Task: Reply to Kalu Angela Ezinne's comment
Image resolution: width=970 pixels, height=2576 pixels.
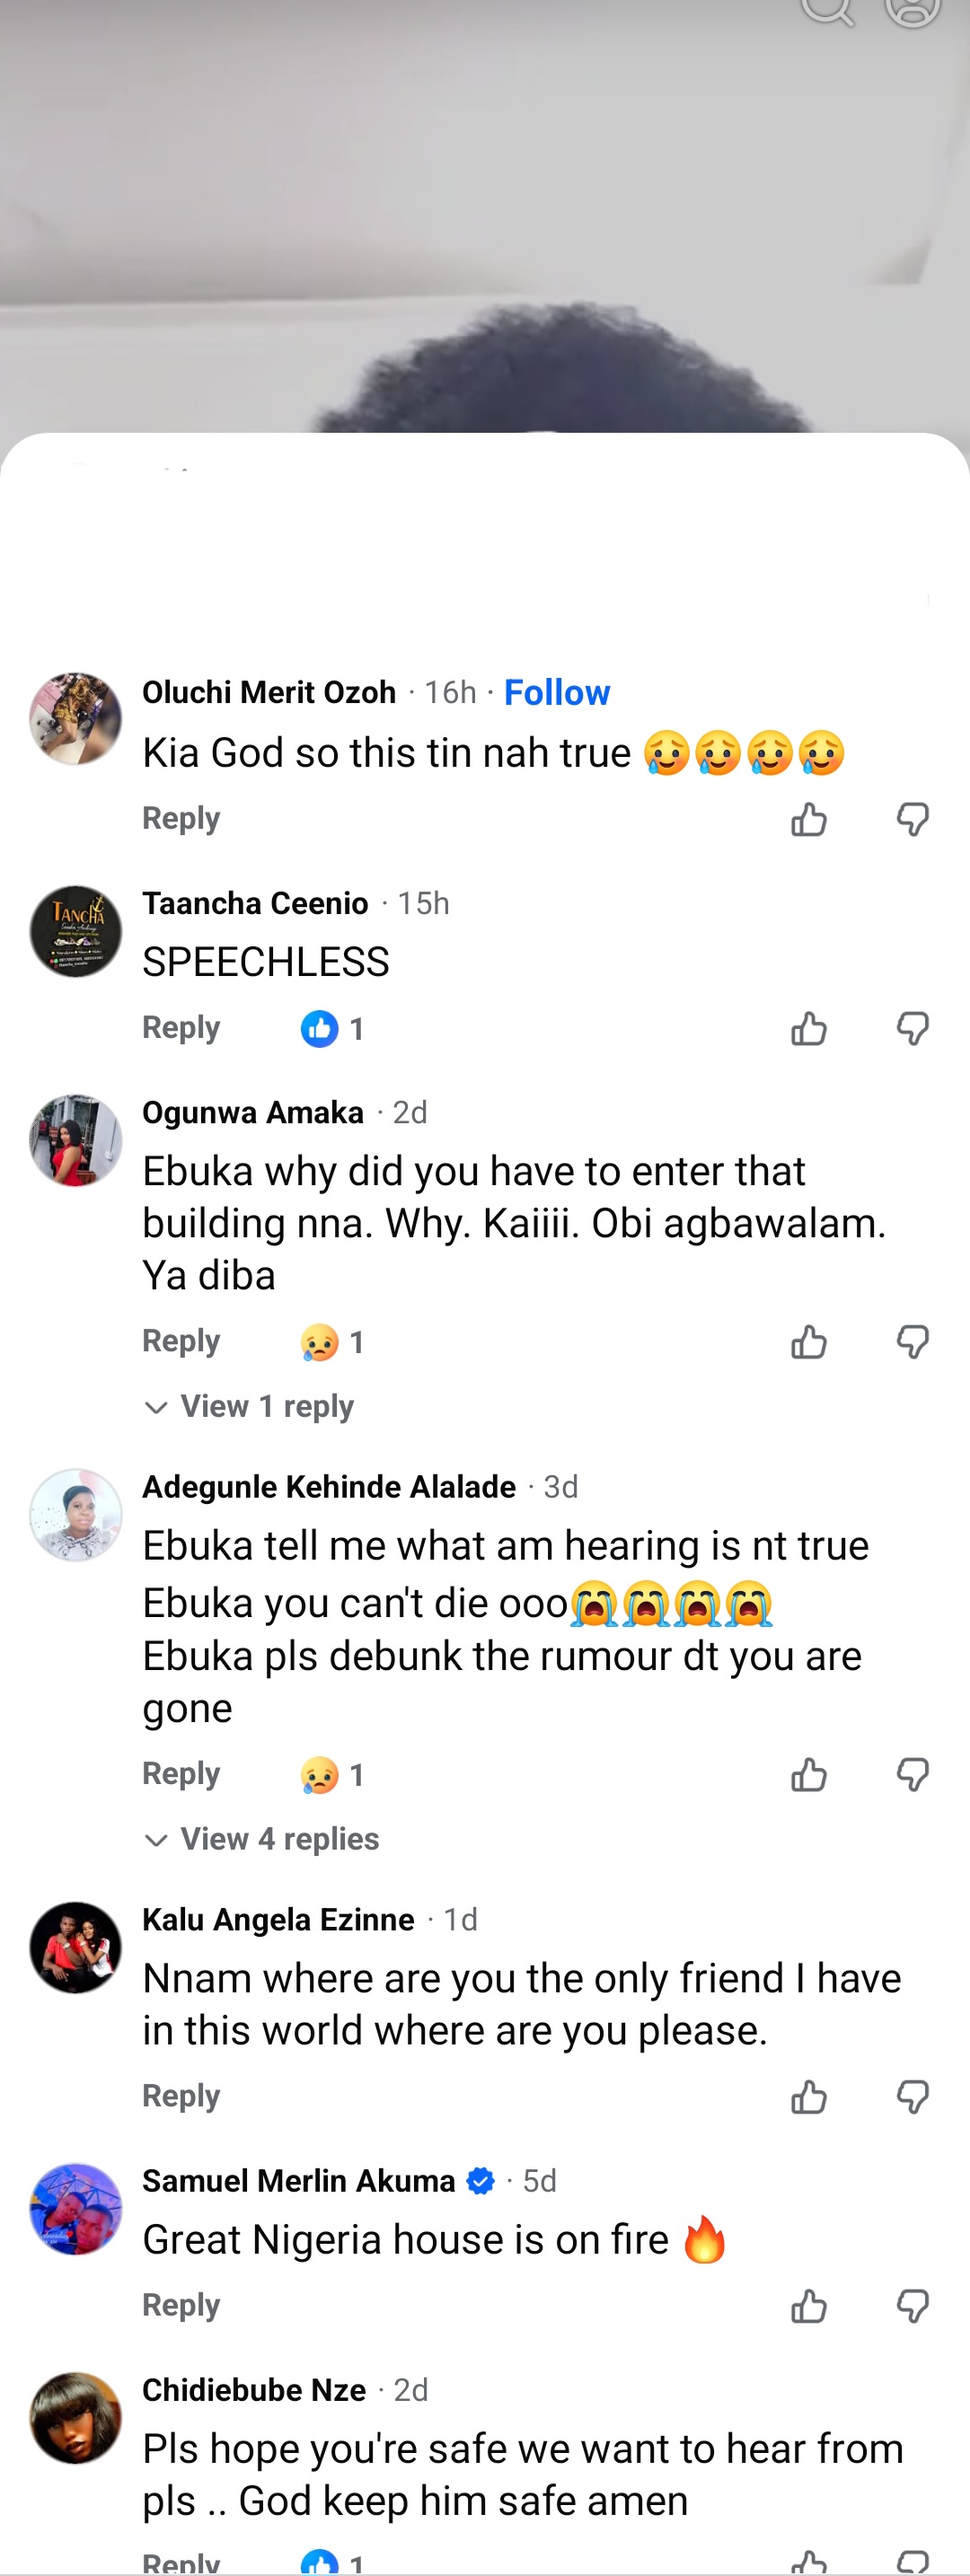Action: [x=181, y=2096]
